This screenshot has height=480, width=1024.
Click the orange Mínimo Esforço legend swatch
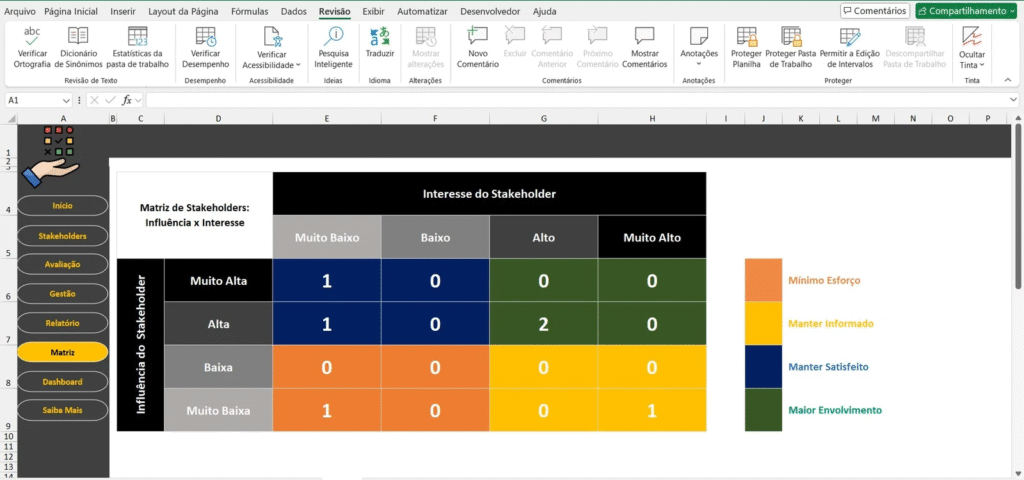[762, 280]
